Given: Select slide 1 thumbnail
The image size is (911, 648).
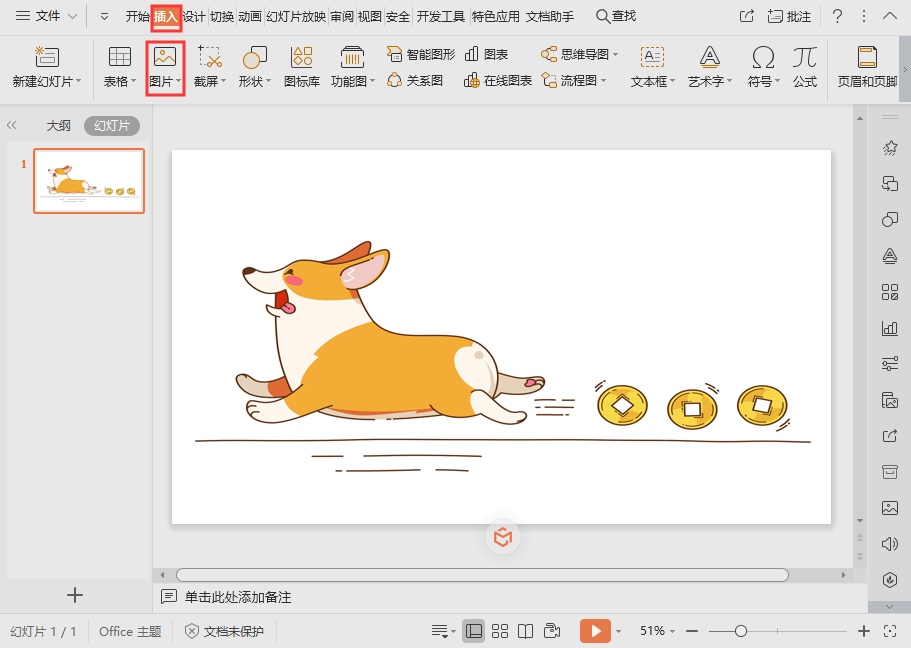Looking at the screenshot, I should [x=88, y=180].
